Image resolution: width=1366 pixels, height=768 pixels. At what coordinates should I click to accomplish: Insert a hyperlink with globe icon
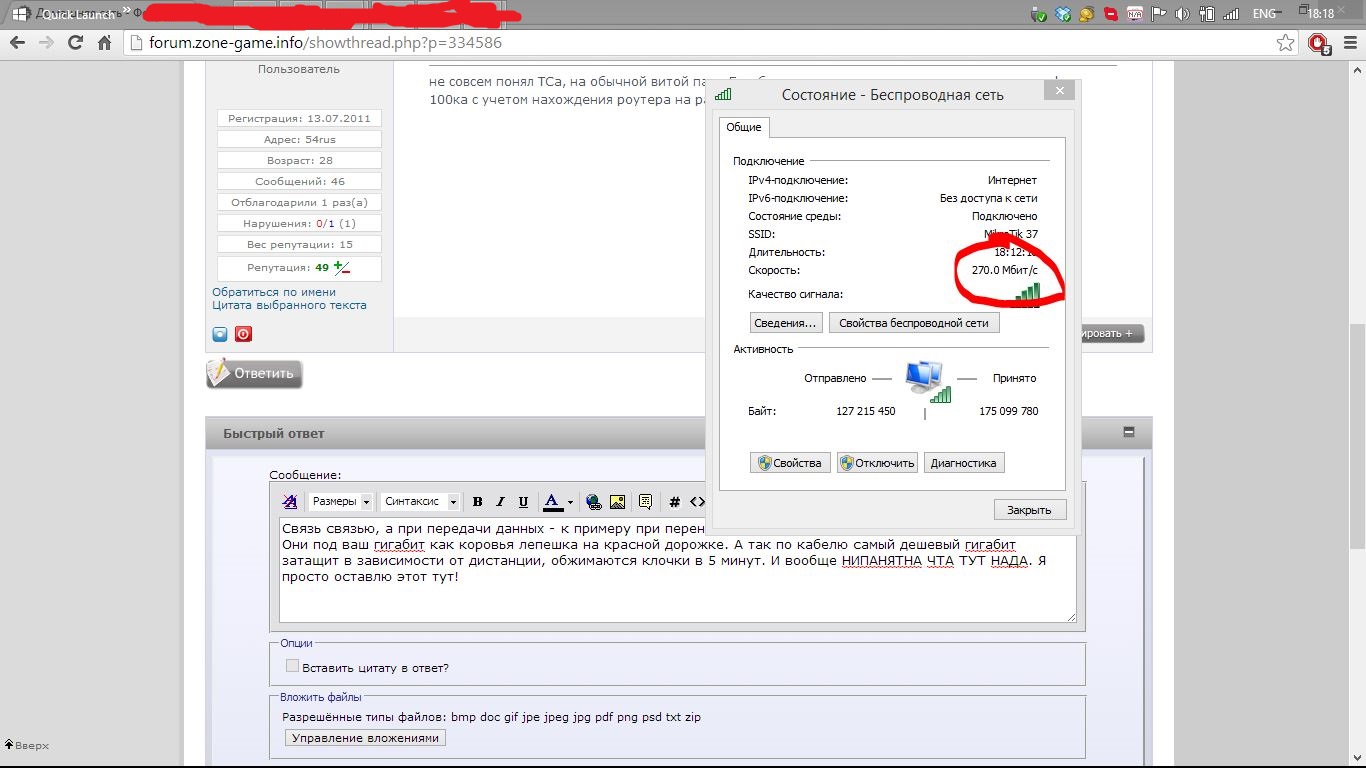594,502
